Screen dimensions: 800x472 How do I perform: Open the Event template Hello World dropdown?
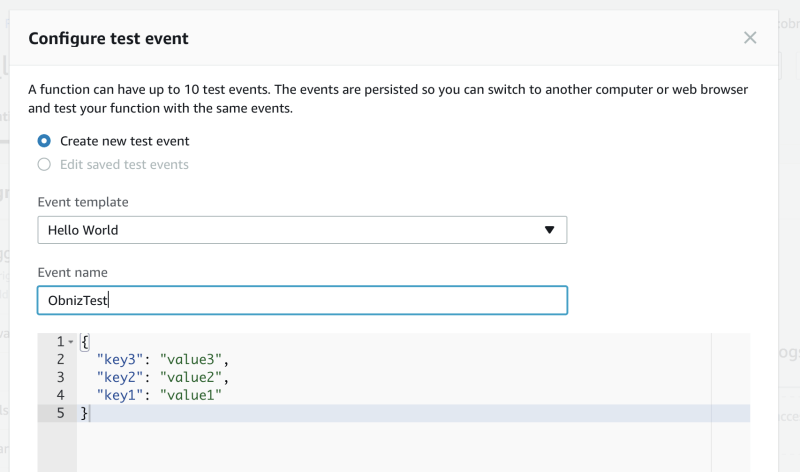click(x=302, y=230)
